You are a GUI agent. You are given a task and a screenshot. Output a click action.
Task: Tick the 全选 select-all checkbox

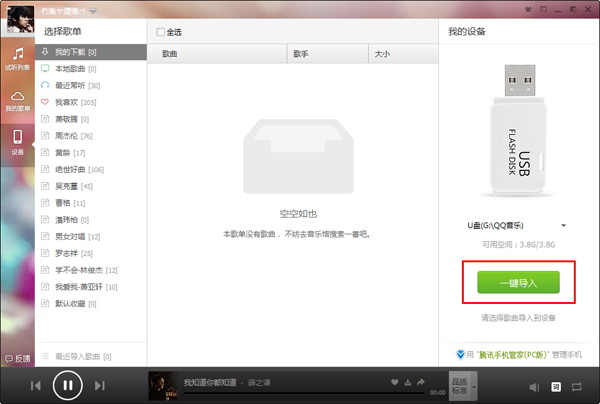(161, 32)
